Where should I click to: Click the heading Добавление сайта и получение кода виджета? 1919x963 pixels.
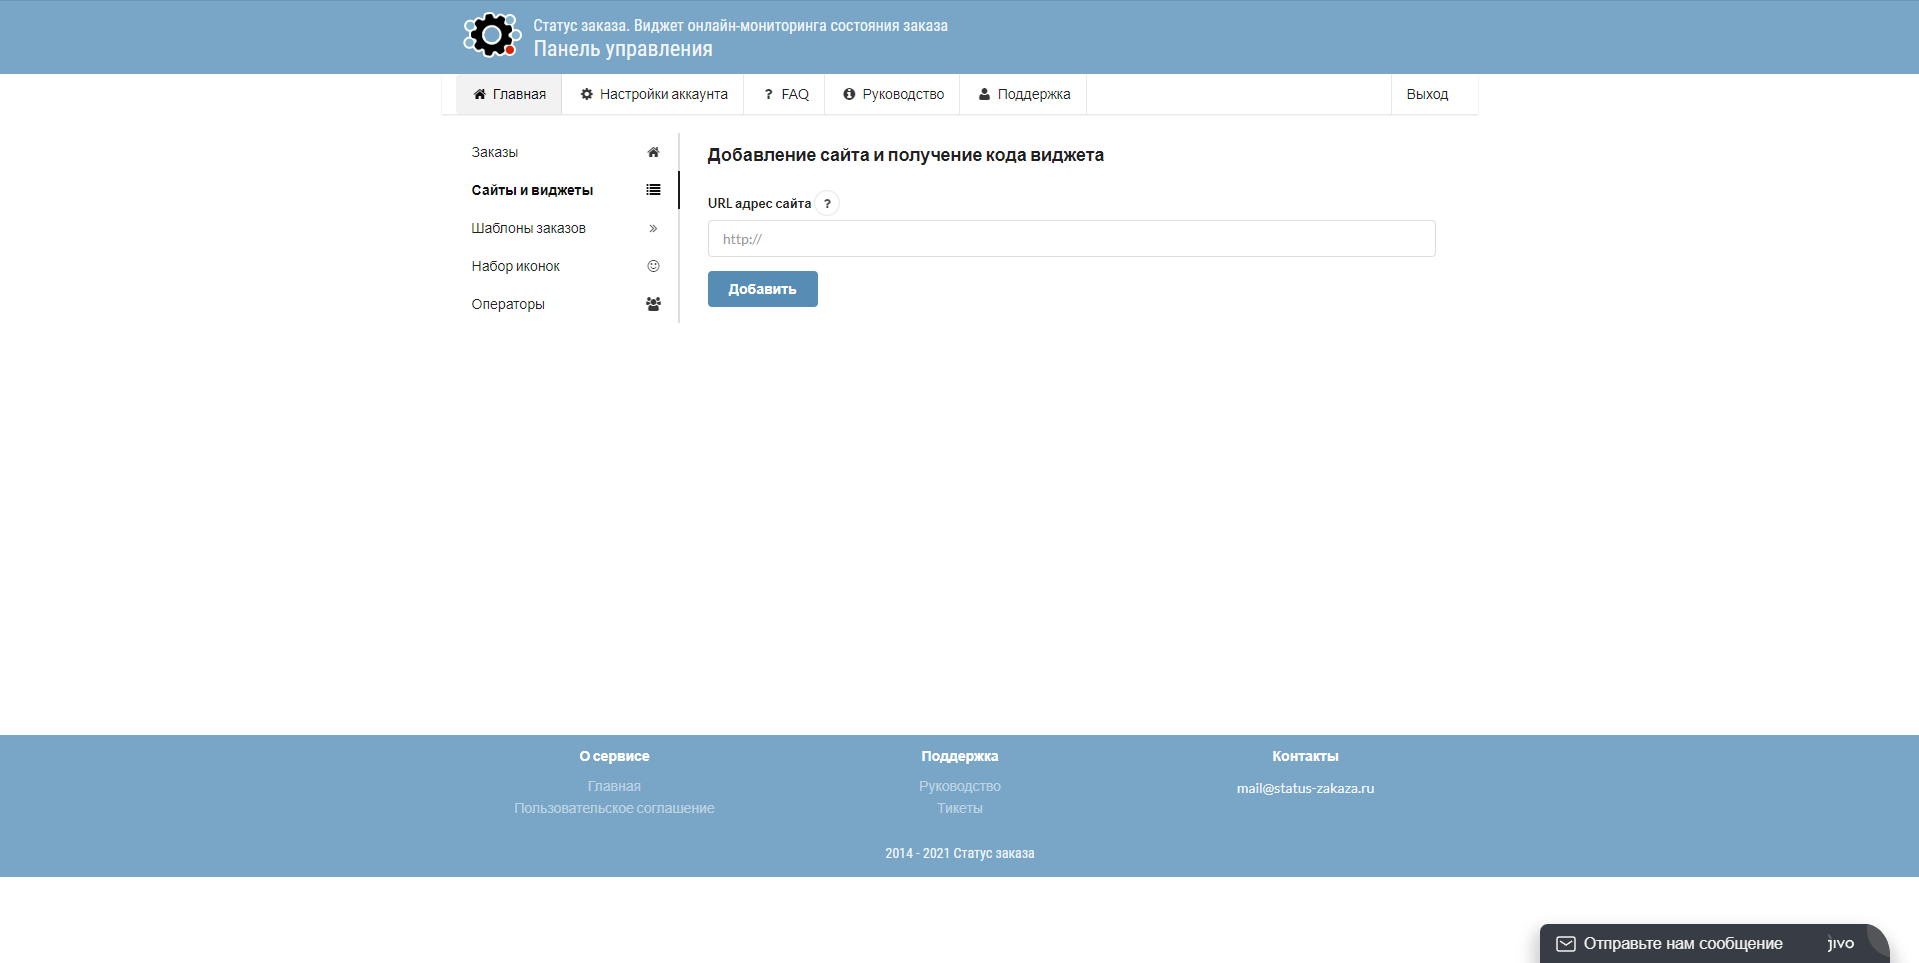(906, 155)
